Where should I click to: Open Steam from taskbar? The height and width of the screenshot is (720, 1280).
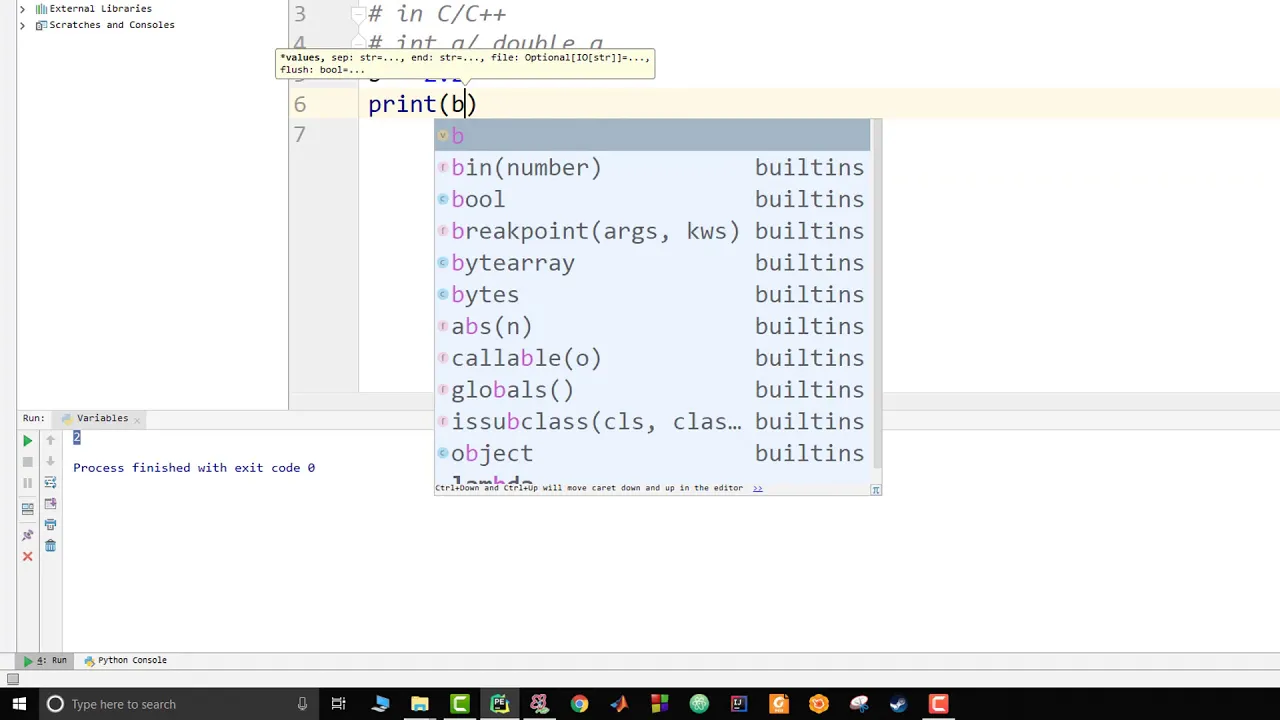898,704
